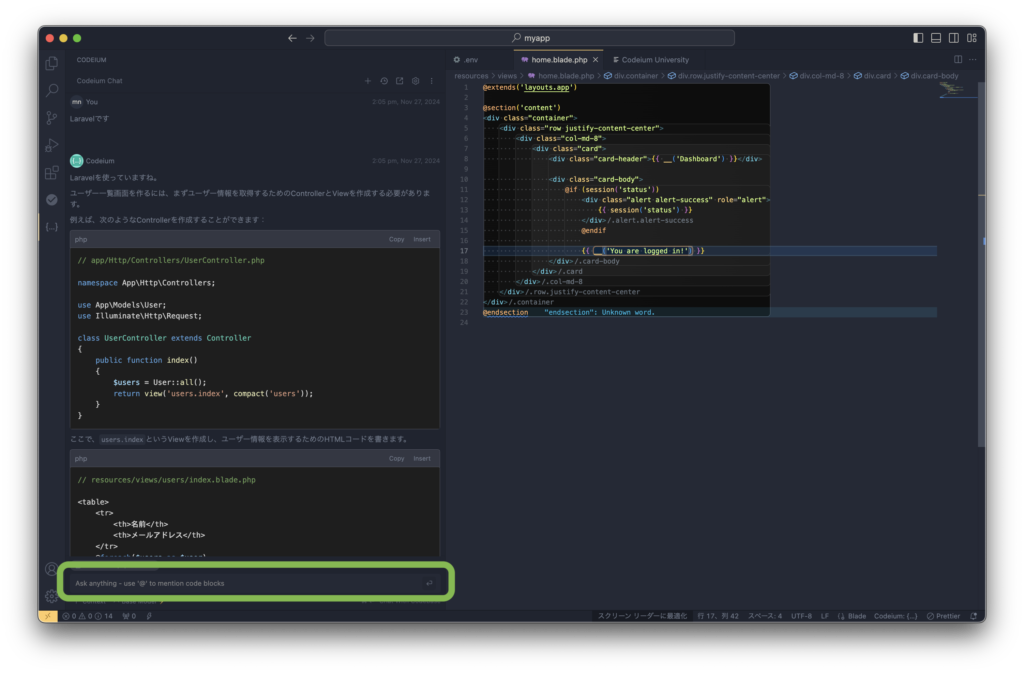This screenshot has width=1024, height=673.
Task: Open the Source Control view
Action: [52, 118]
